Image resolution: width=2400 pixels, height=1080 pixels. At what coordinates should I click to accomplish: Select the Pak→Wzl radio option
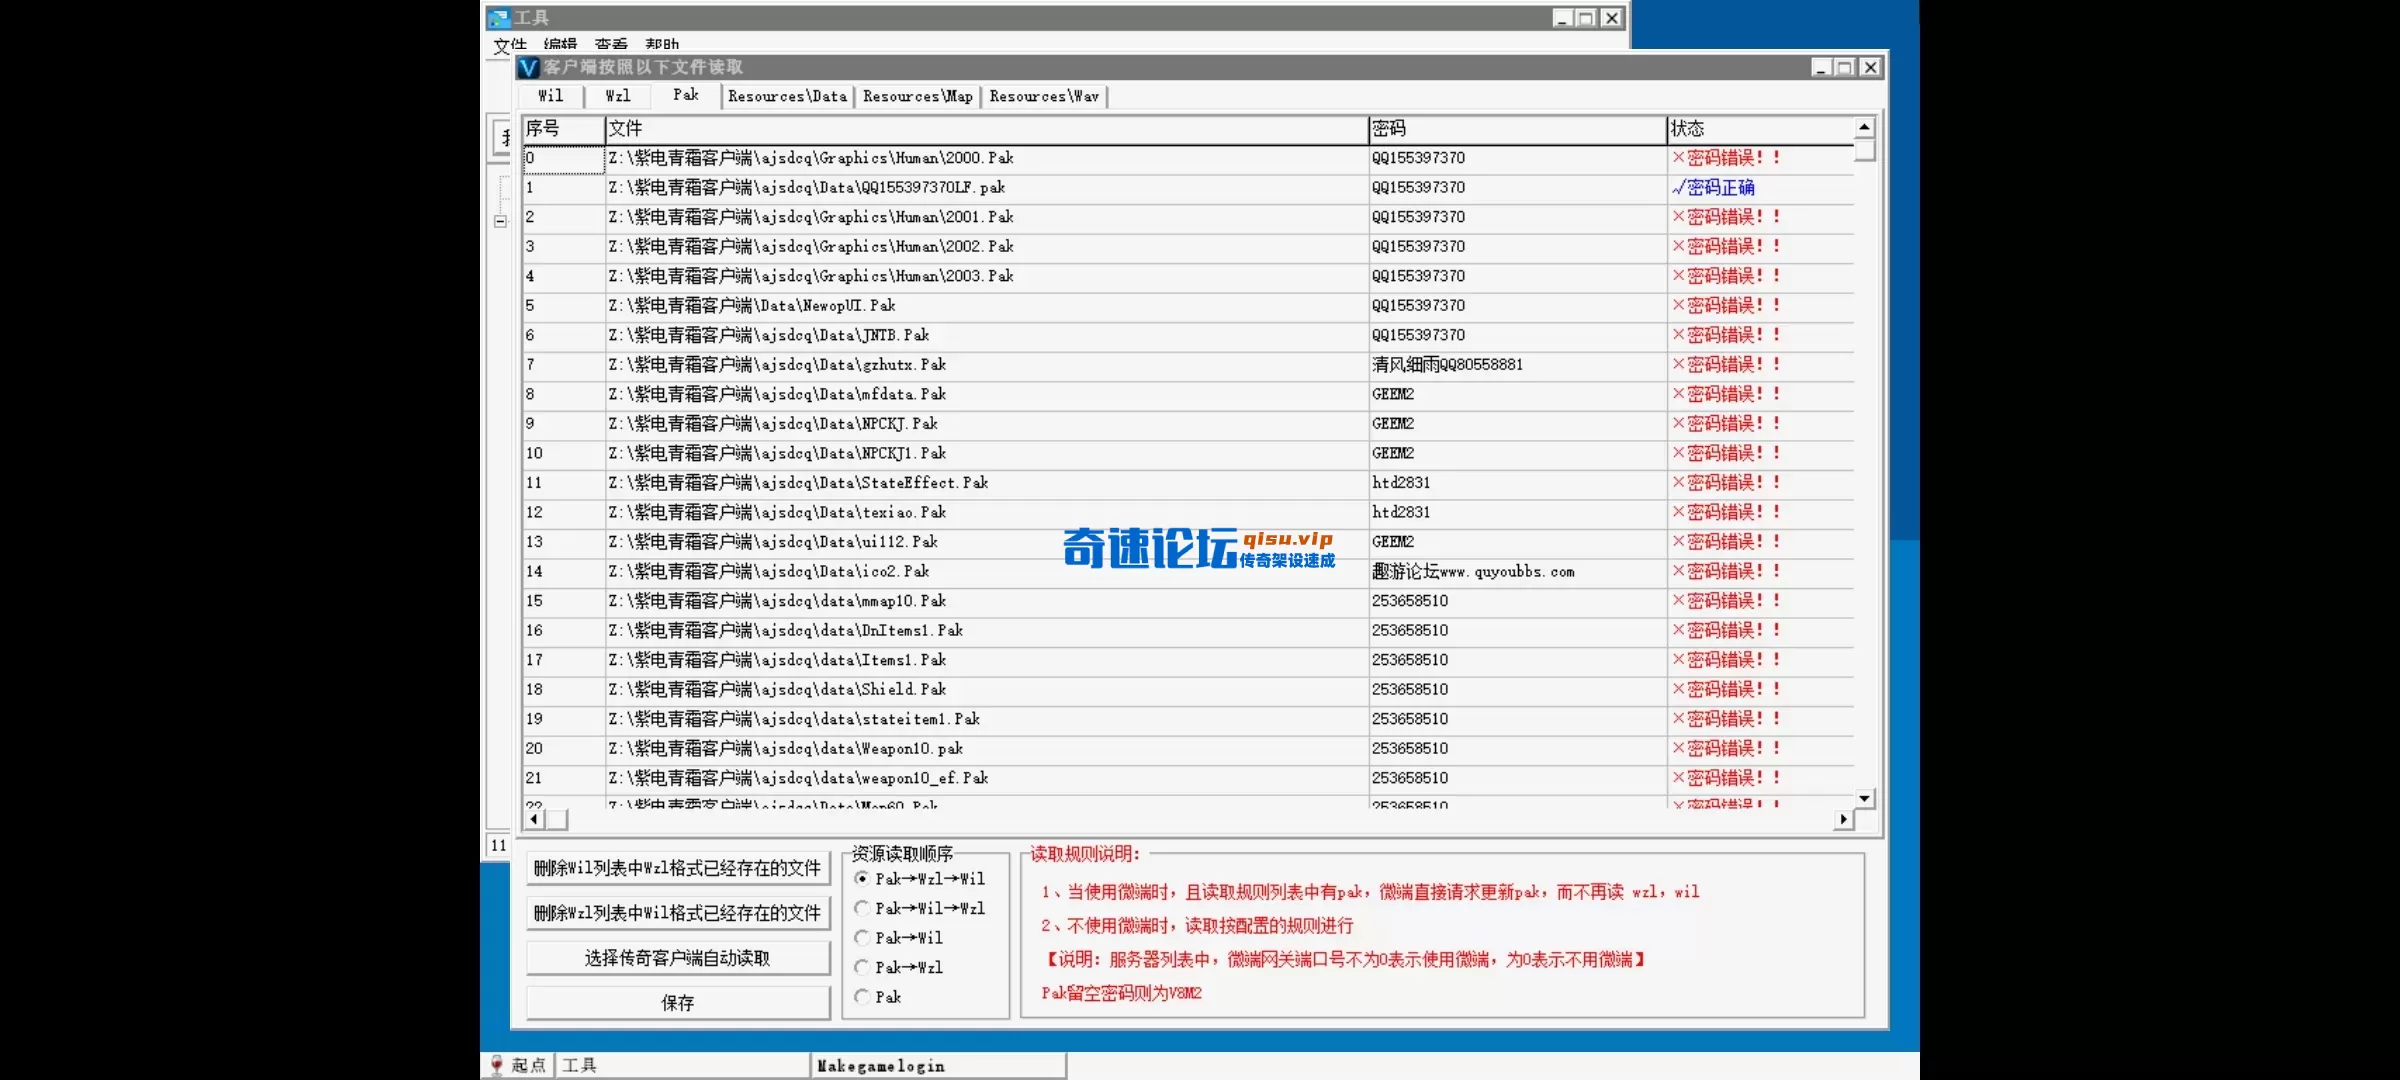click(x=861, y=967)
